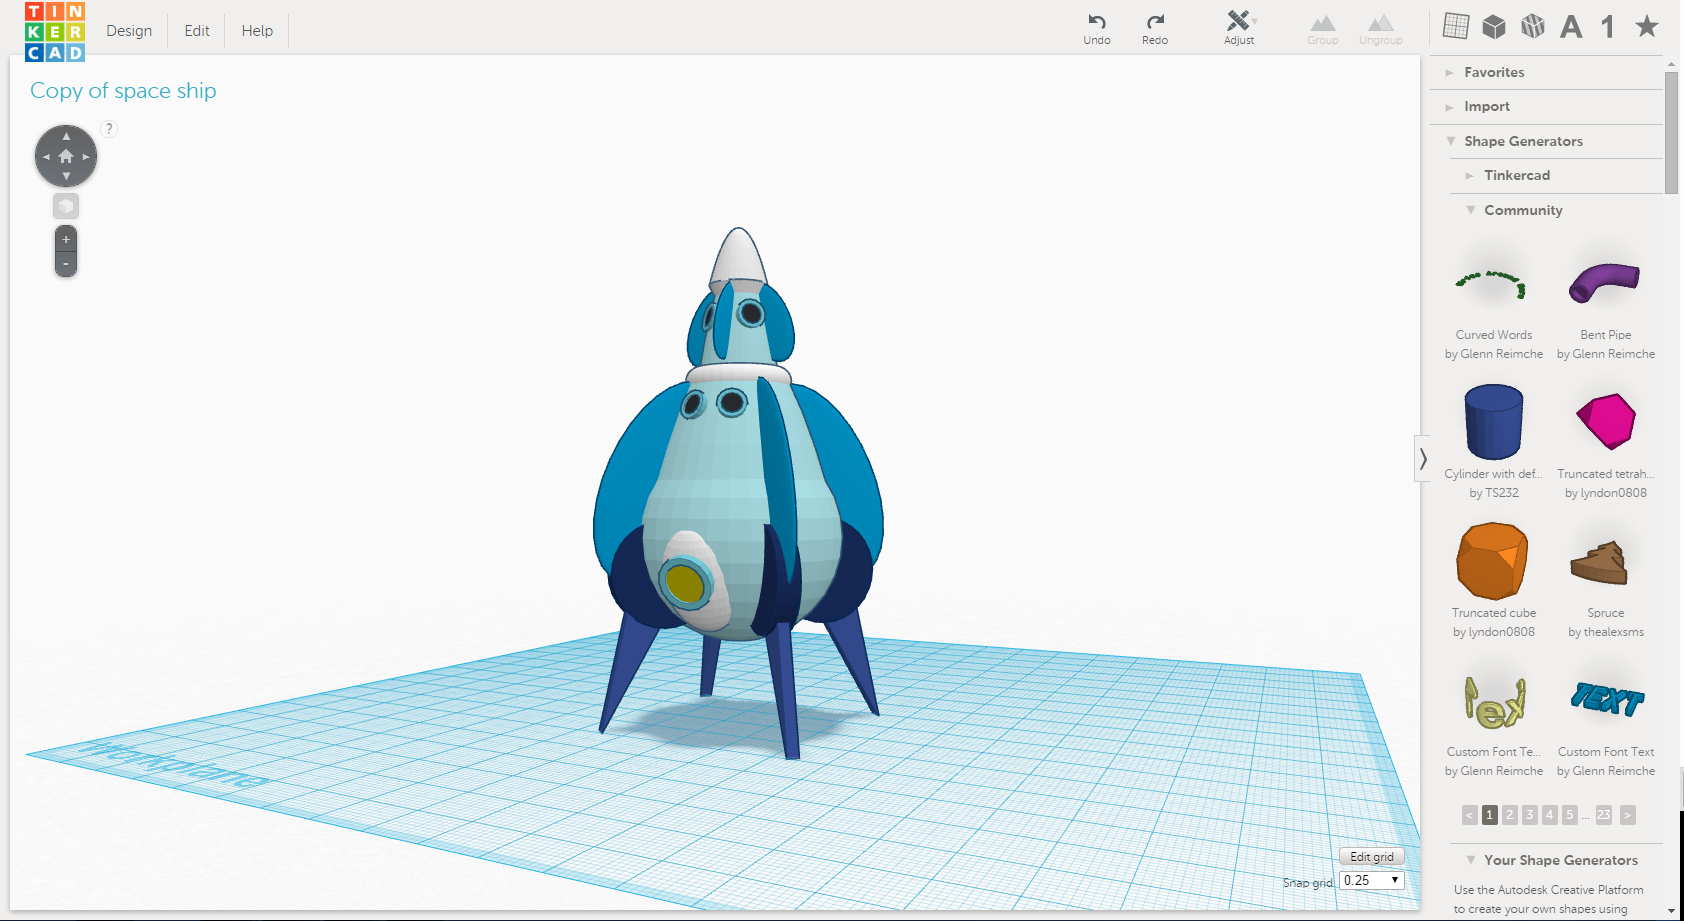The width and height of the screenshot is (1684, 921).
Task: Zoom in with the plus button
Action: (66, 240)
